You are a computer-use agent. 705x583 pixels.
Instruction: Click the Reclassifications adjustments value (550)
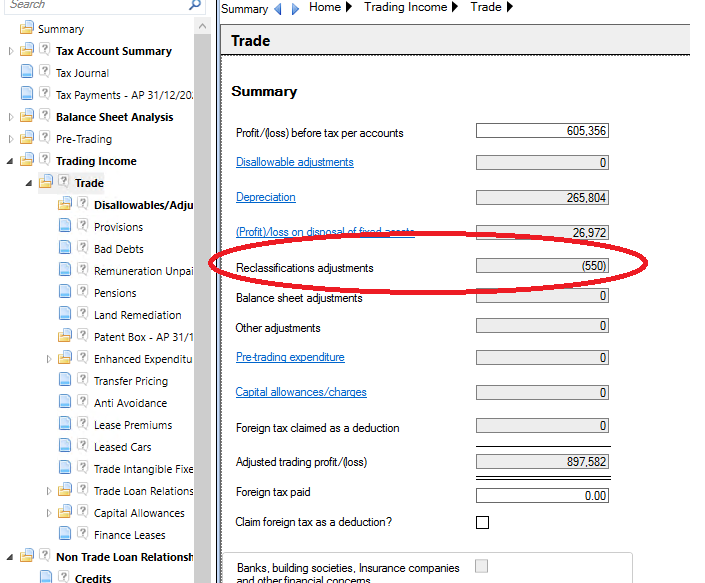point(542,265)
